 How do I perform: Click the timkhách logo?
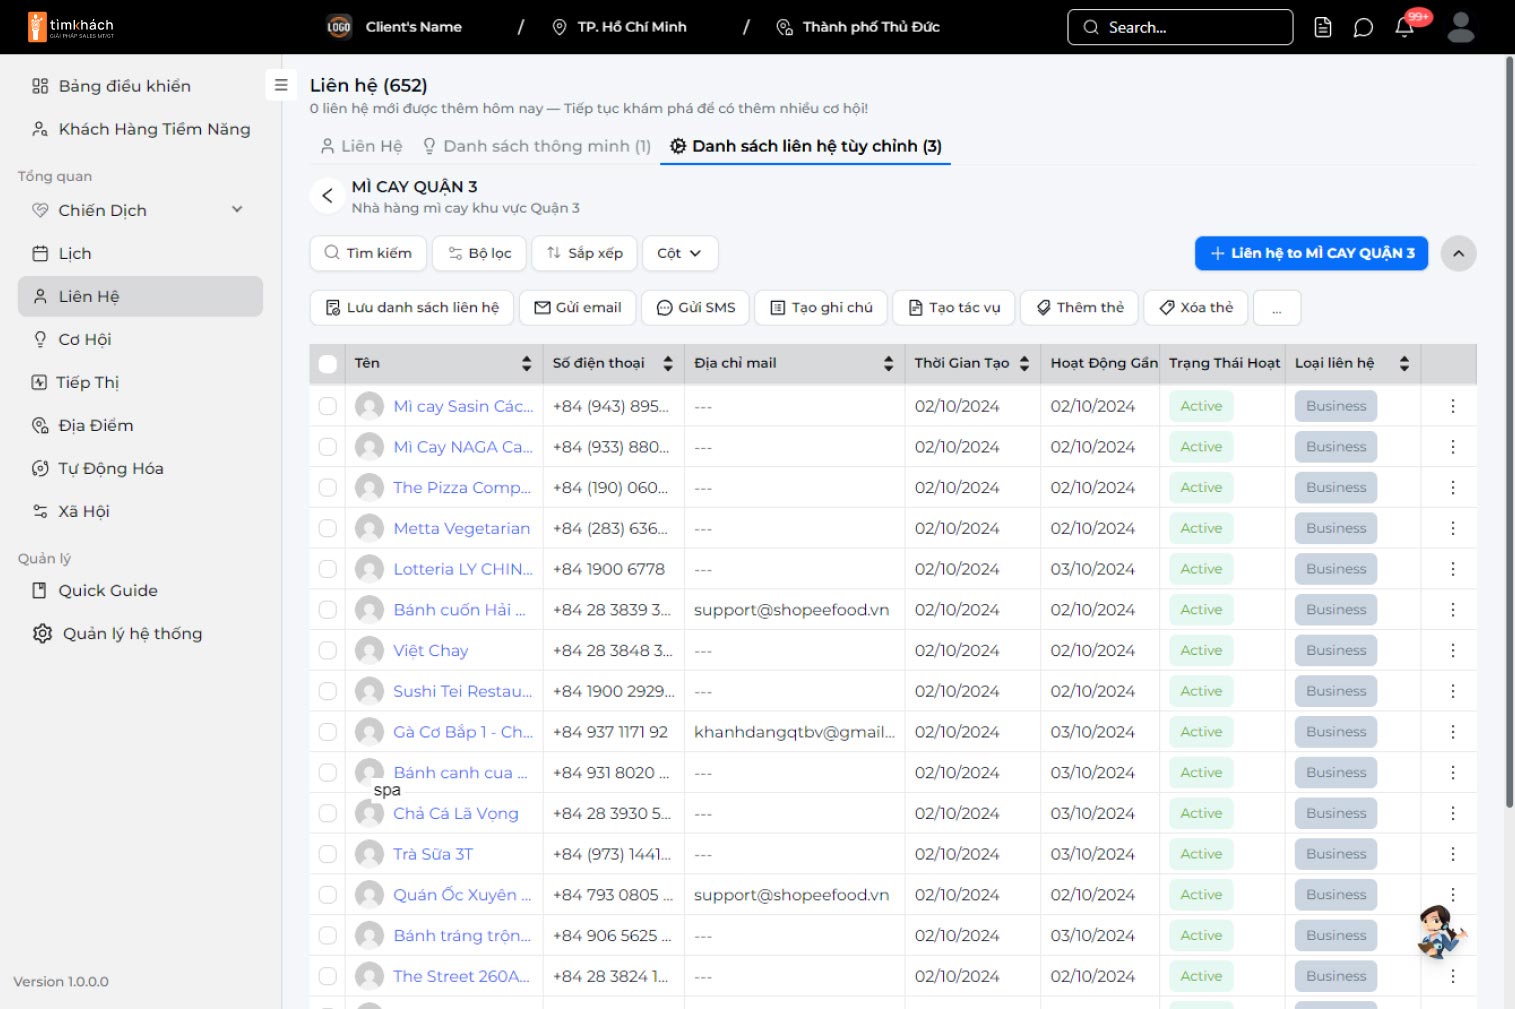(x=71, y=27)
